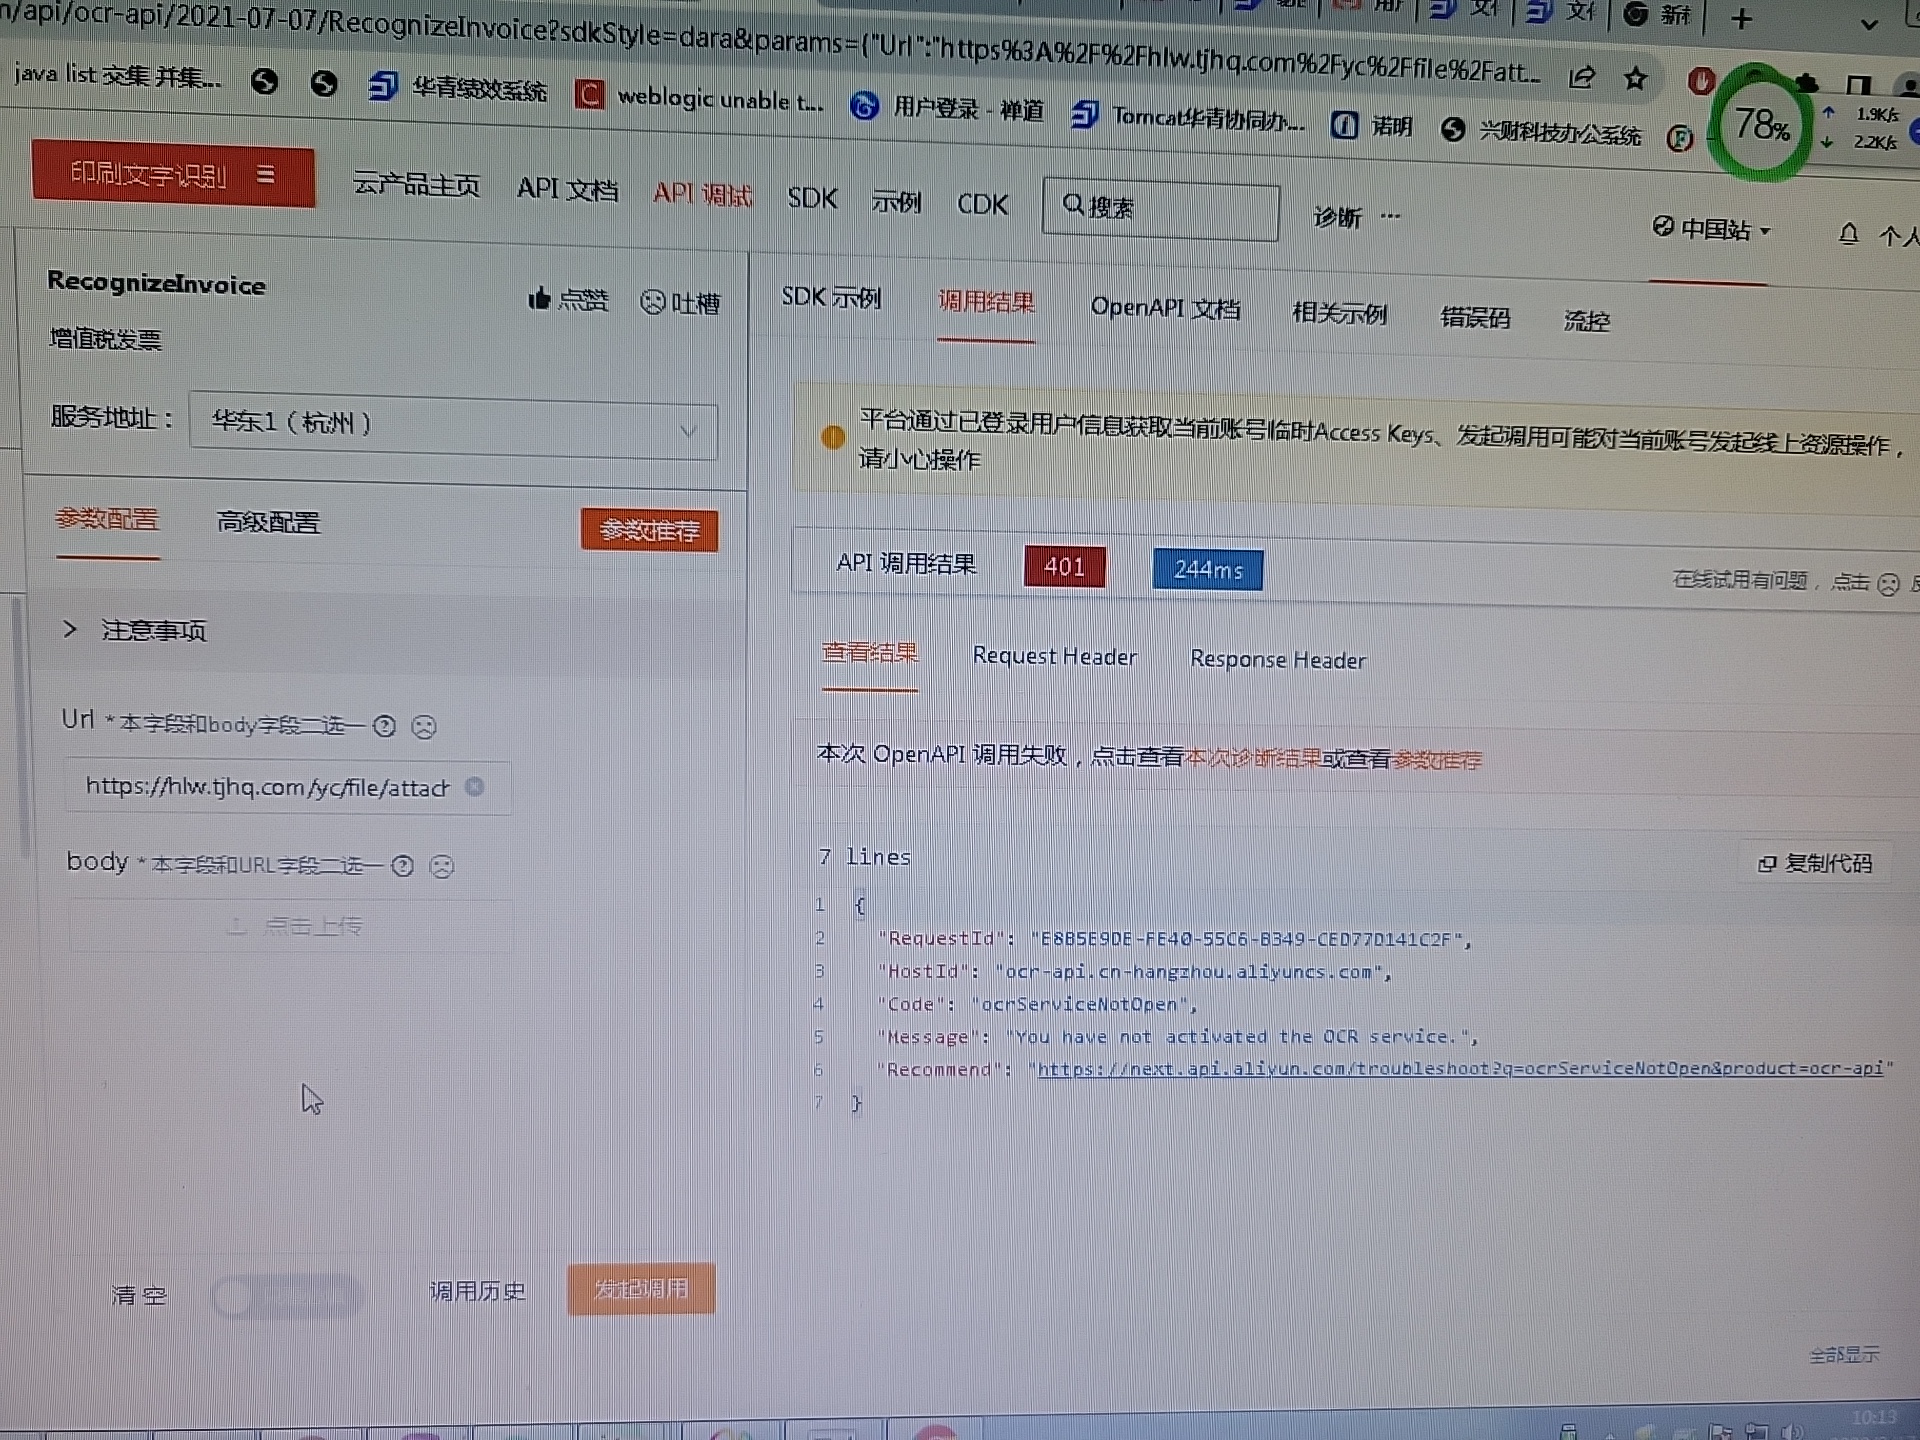
Task: Click the Url input field
Action: 289,788
